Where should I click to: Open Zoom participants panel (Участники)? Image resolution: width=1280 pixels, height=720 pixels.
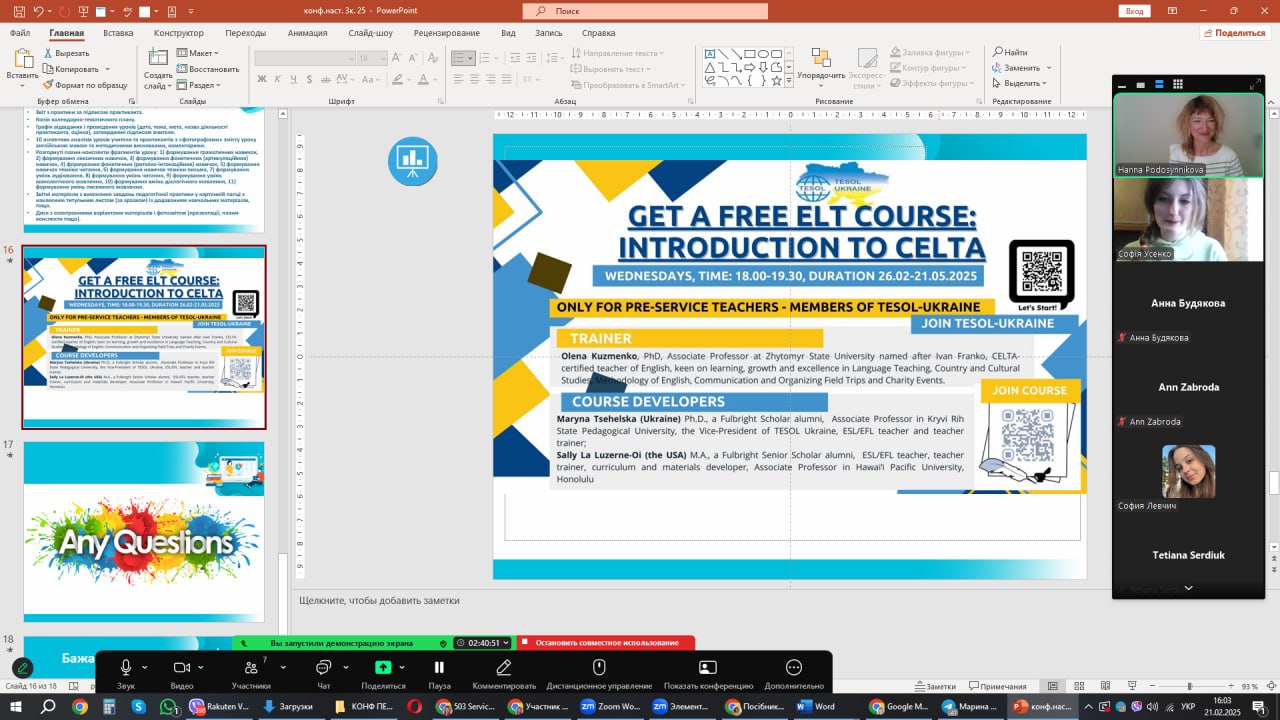pyautogui.click(x=251, y=673)
